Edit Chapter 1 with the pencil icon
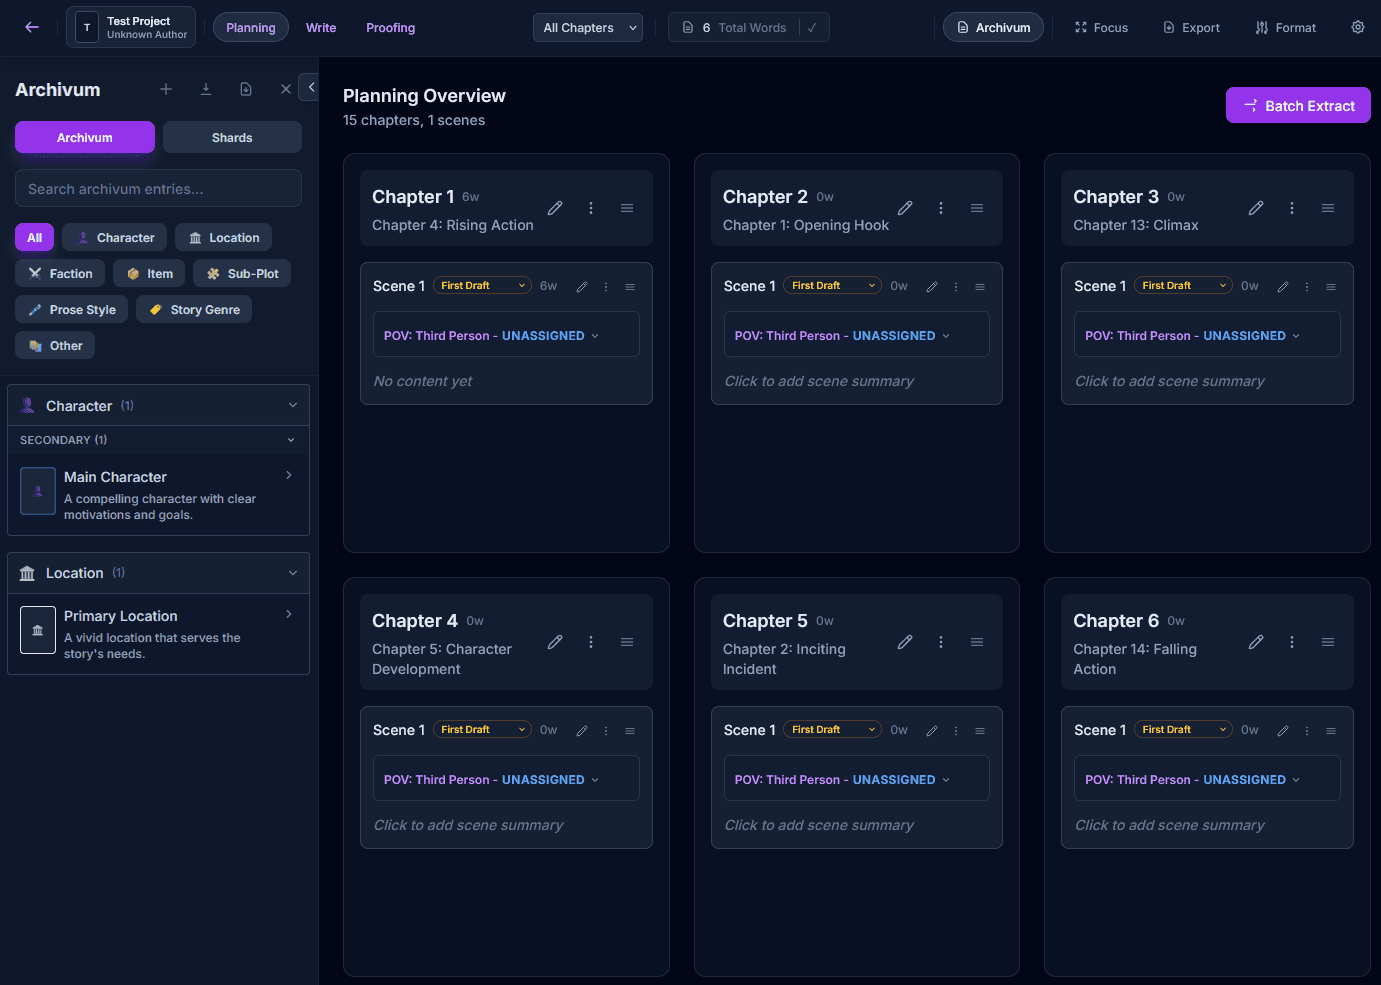1381x985 pixels. pyautogui.click(x=555, y=208)
